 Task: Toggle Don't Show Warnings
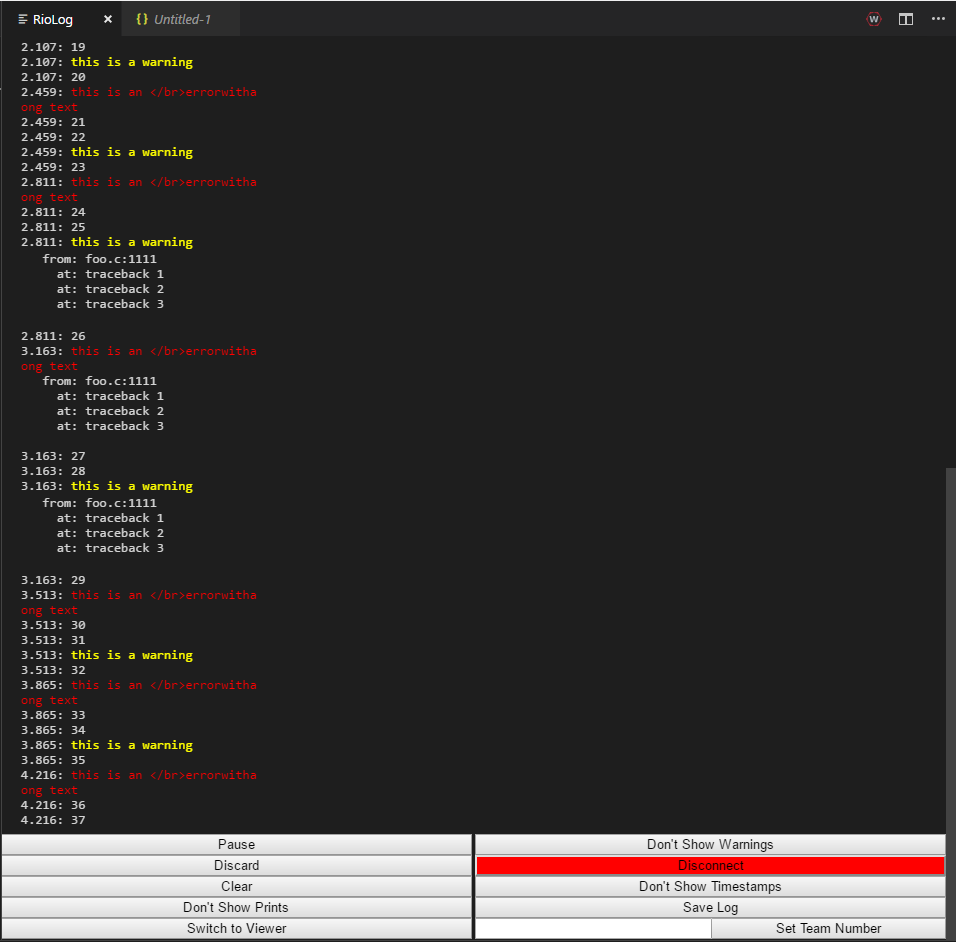coord(710,844)
